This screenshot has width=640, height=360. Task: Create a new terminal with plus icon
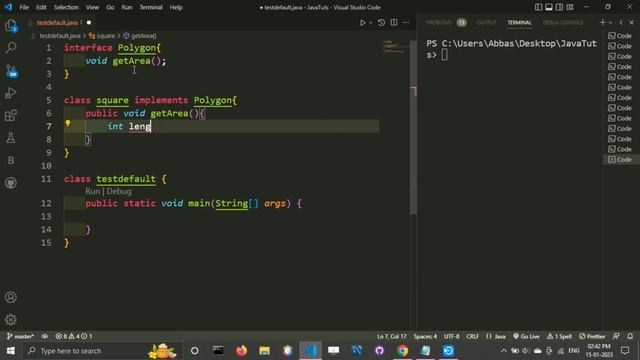click(x=602, y=23)
